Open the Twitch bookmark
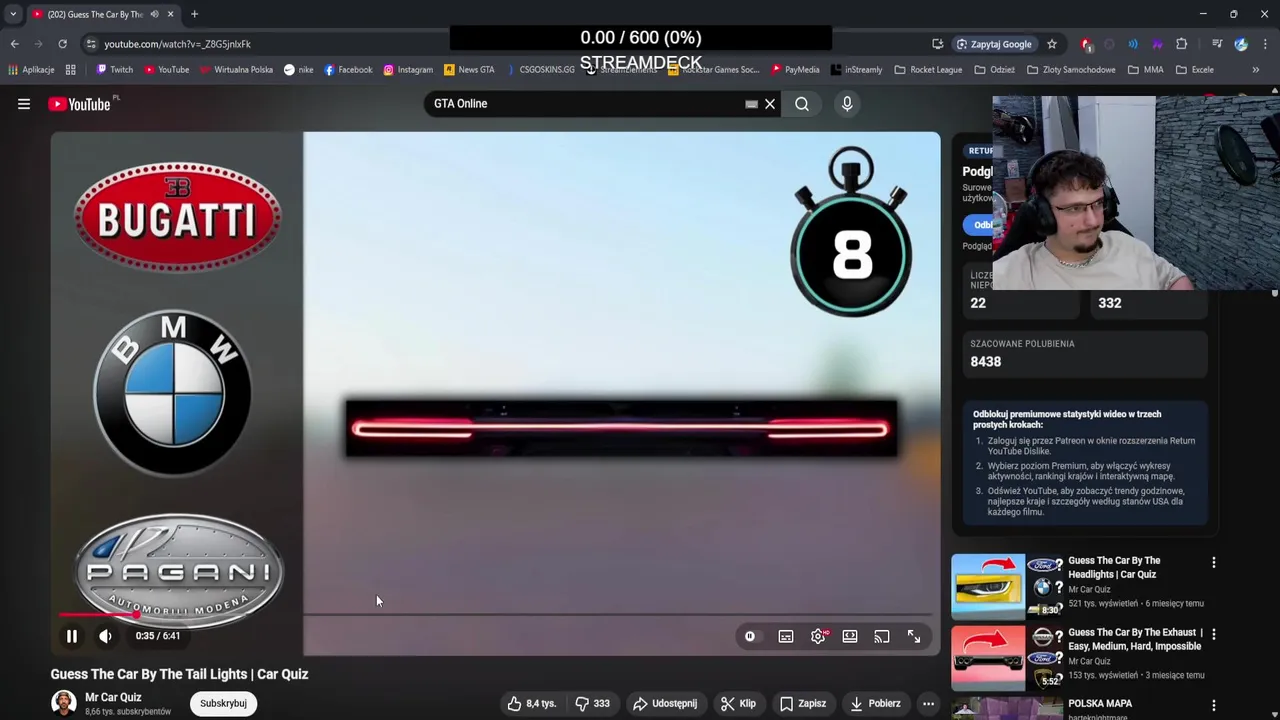 point(114,70)
